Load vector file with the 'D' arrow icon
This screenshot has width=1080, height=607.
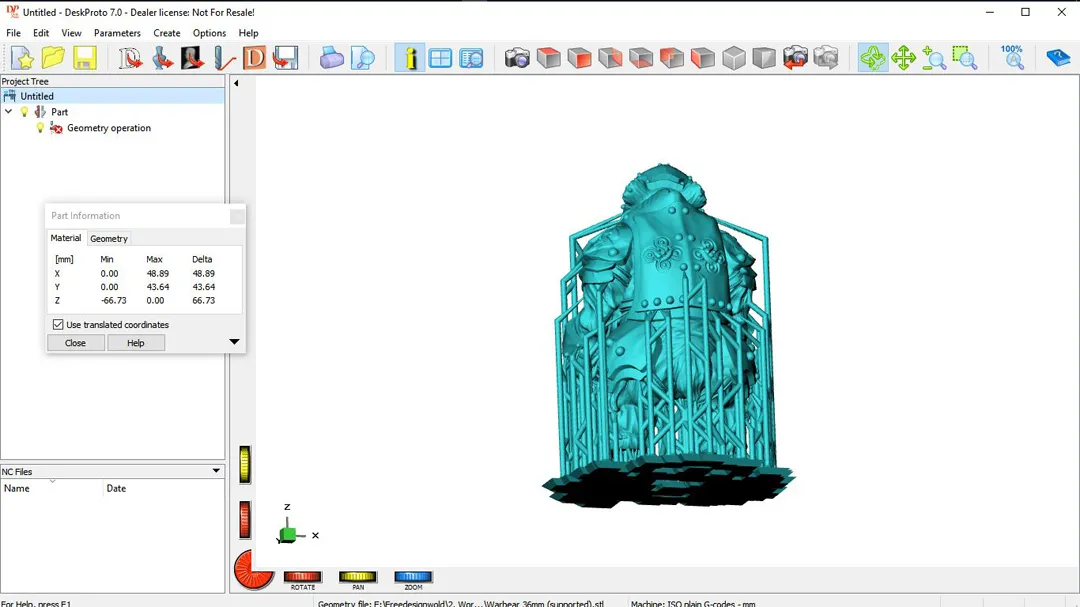[129, 58]
